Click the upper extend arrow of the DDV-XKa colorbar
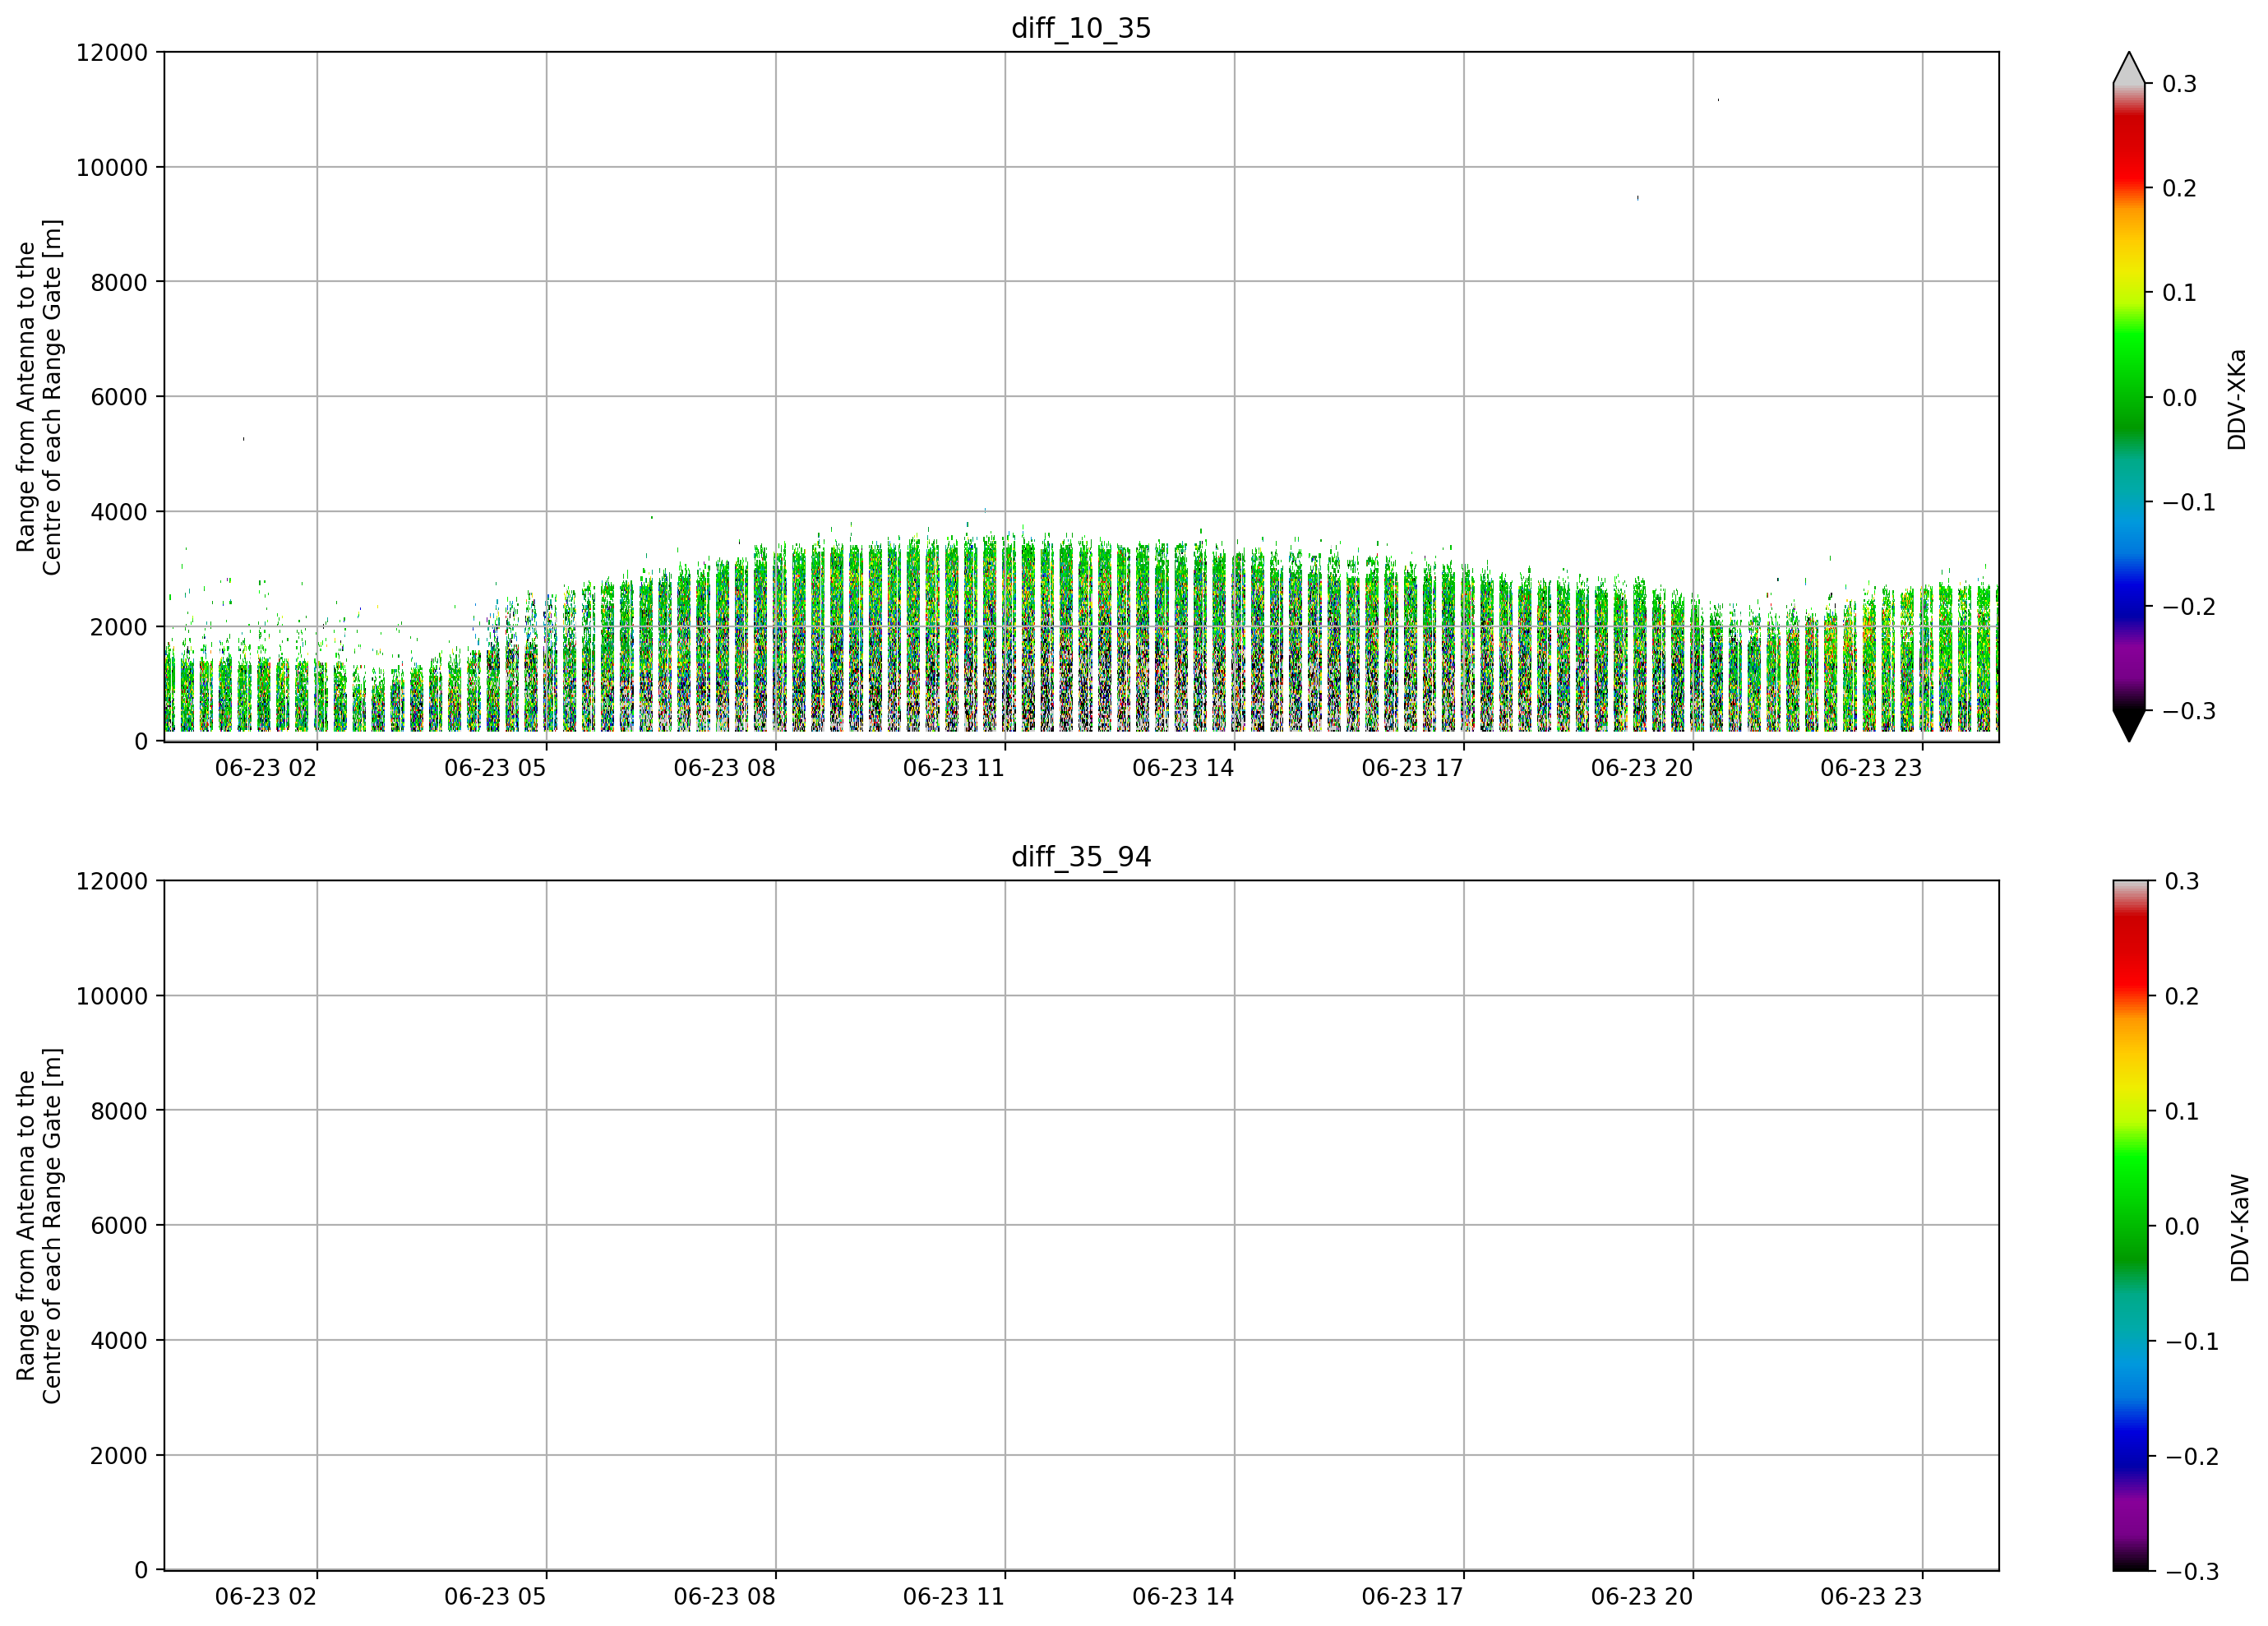 tap(2129, 67)
